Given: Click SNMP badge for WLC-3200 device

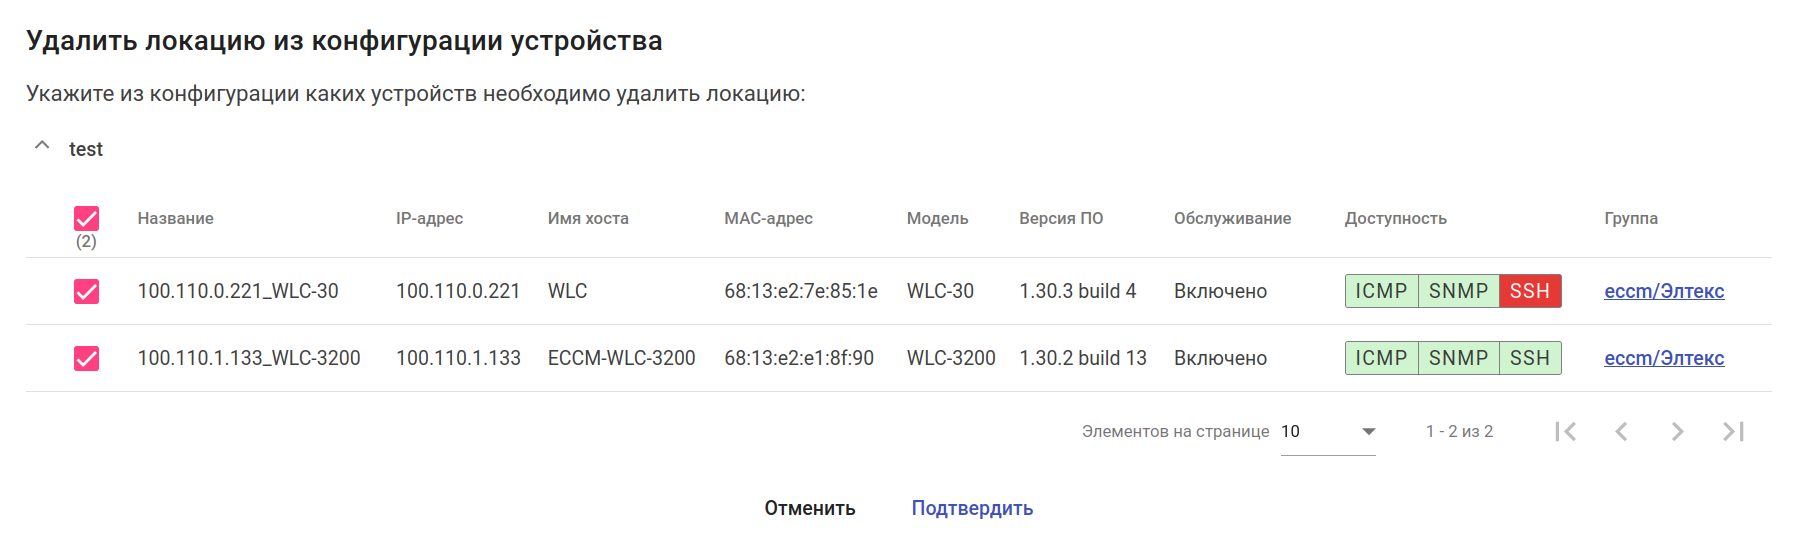Looking at the screenshot, I should pyautogui.click(x=1458, y=358).
